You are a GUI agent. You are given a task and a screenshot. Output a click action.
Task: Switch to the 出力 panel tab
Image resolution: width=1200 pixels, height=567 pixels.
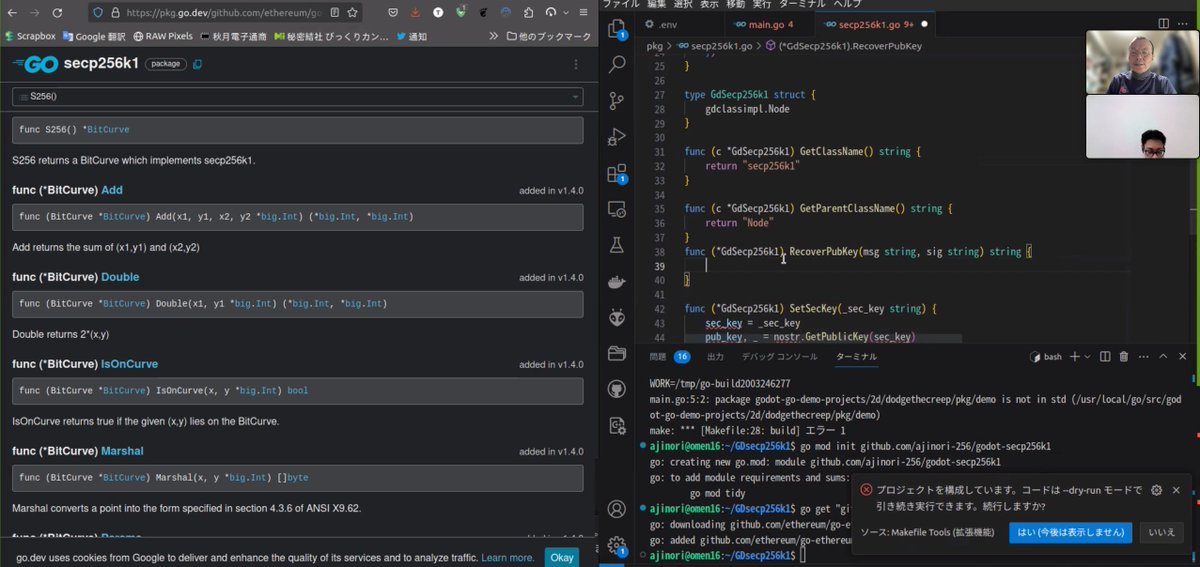[715, 356]
